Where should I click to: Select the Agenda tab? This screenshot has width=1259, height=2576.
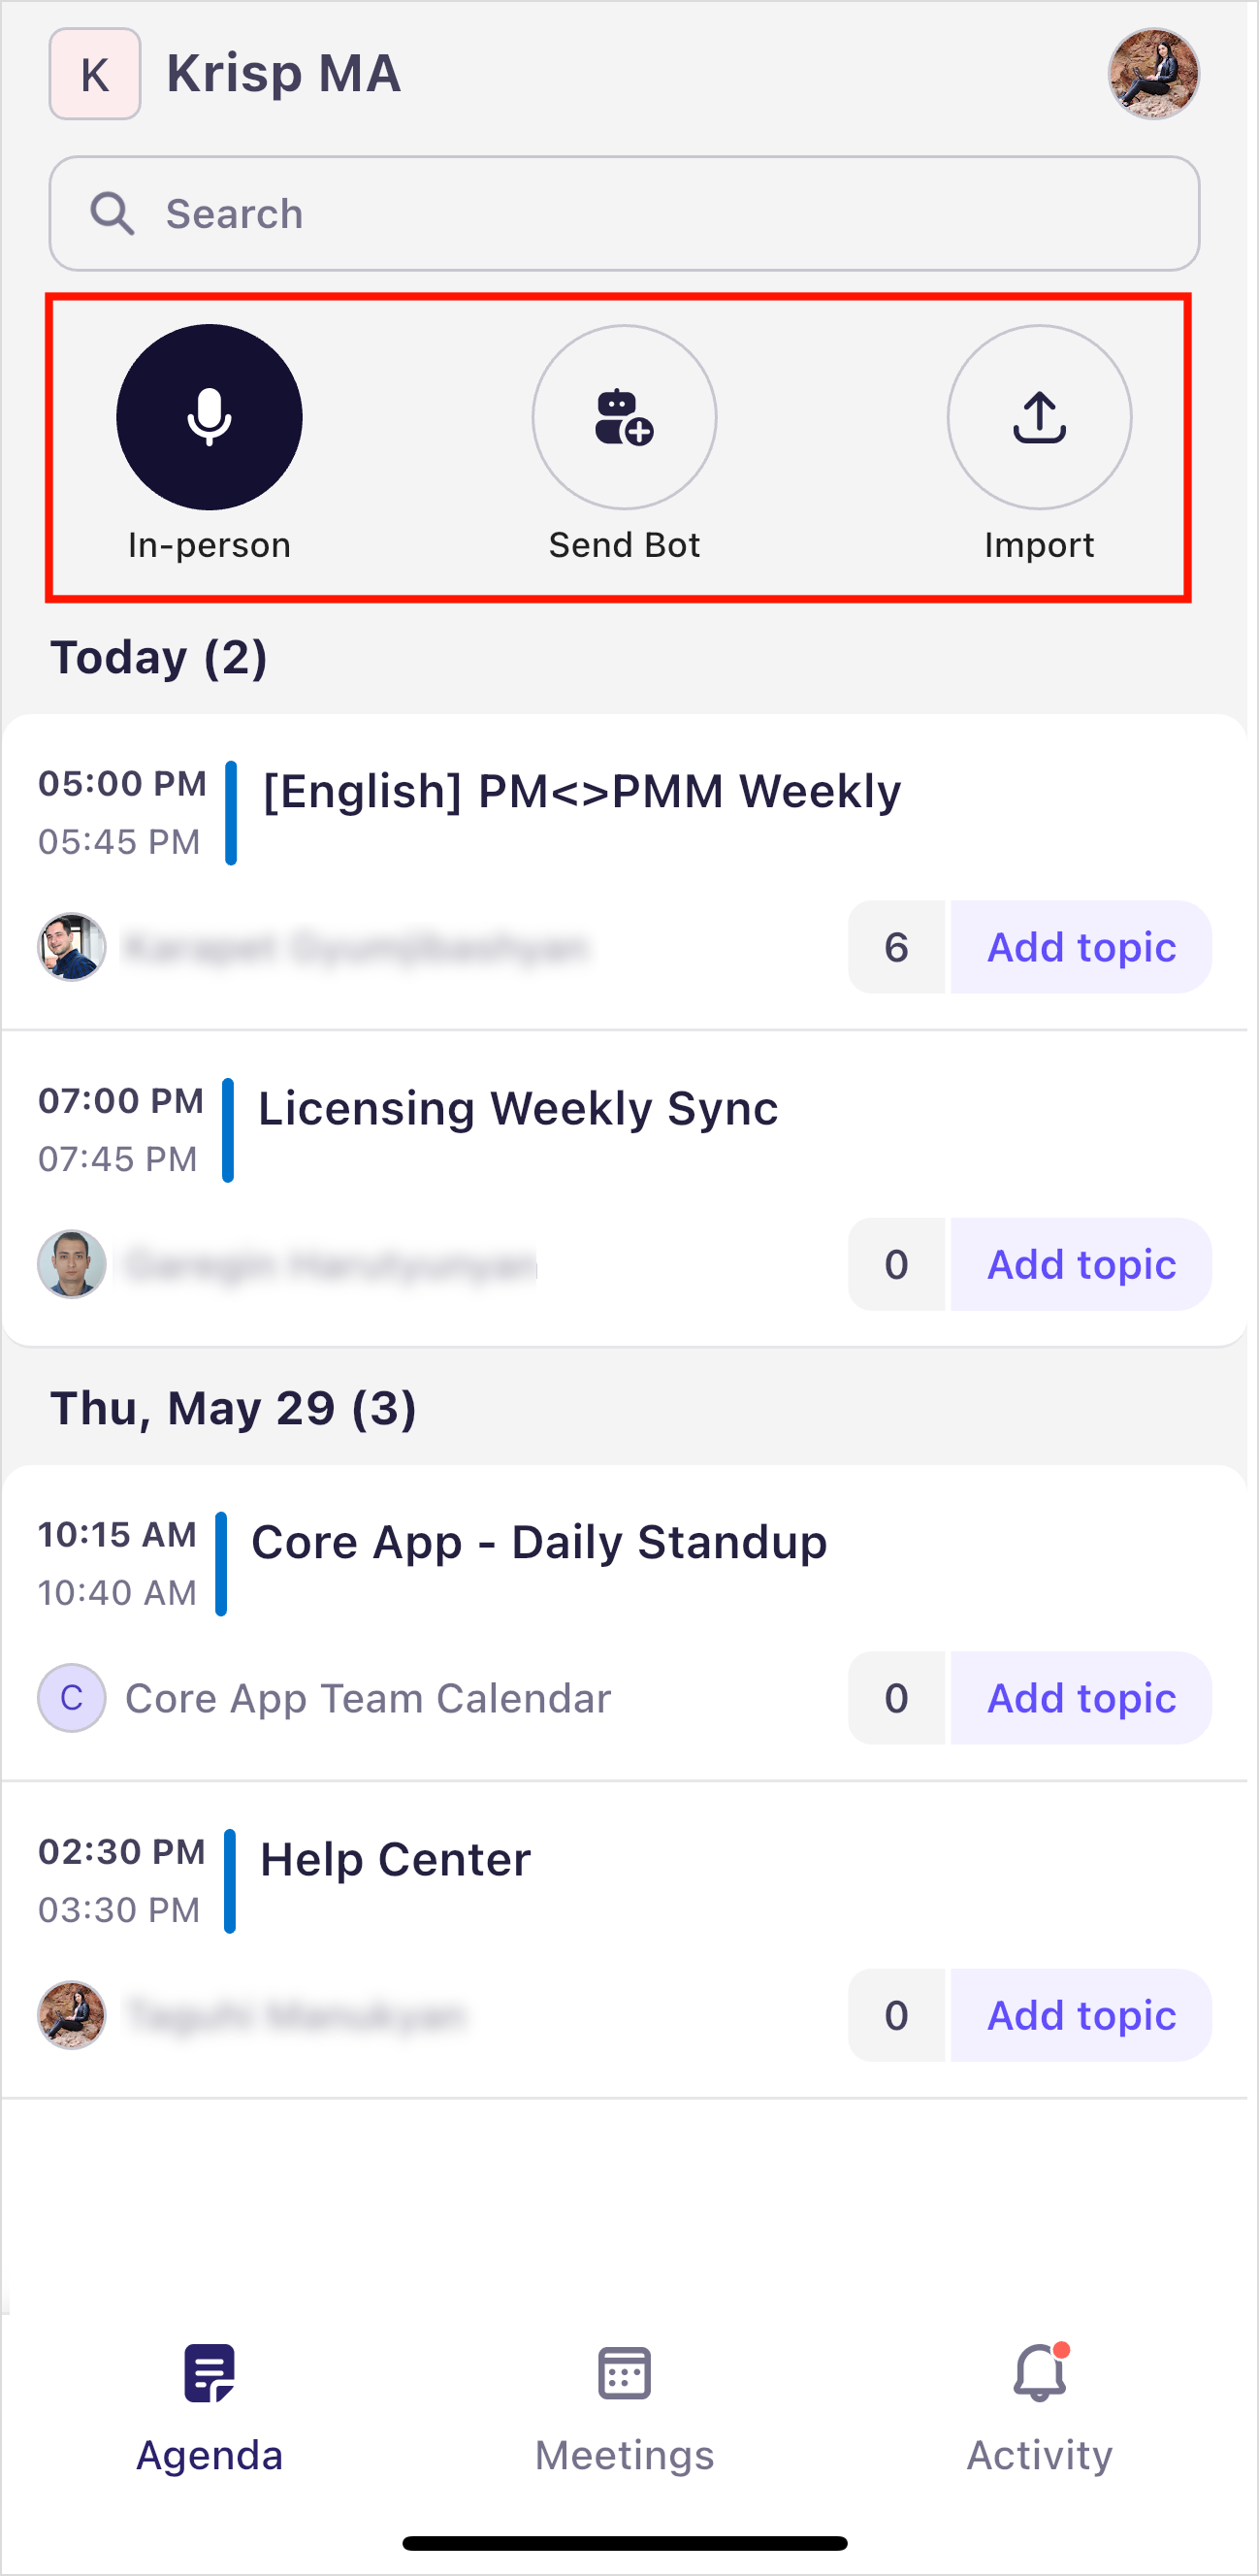click(x=209, y=2410)
